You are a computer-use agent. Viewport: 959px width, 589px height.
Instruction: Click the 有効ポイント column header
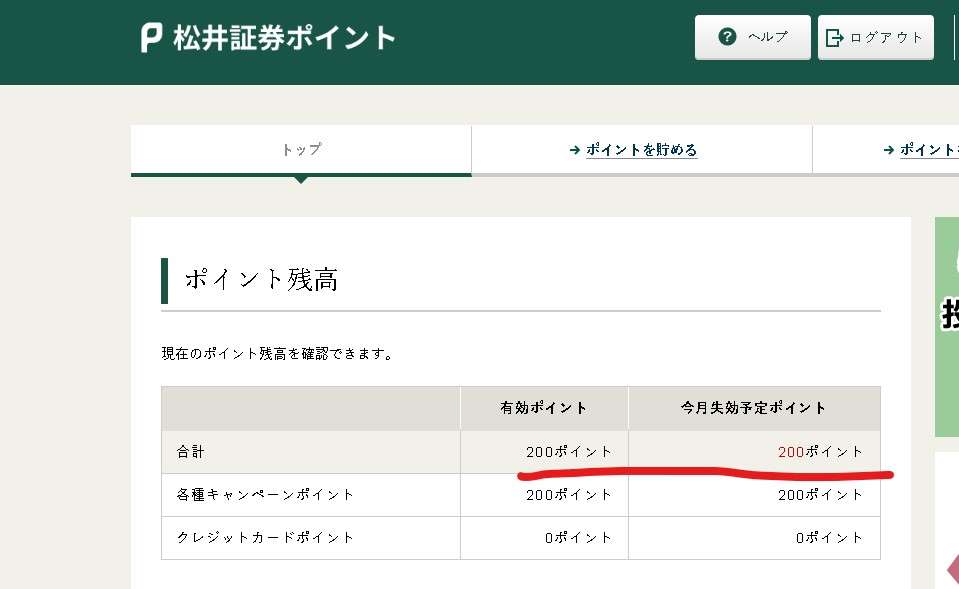[544, 408]
